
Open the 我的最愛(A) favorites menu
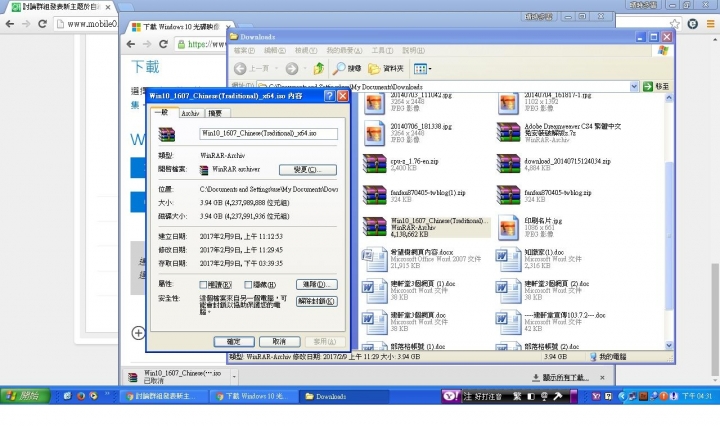pos(344,50)
